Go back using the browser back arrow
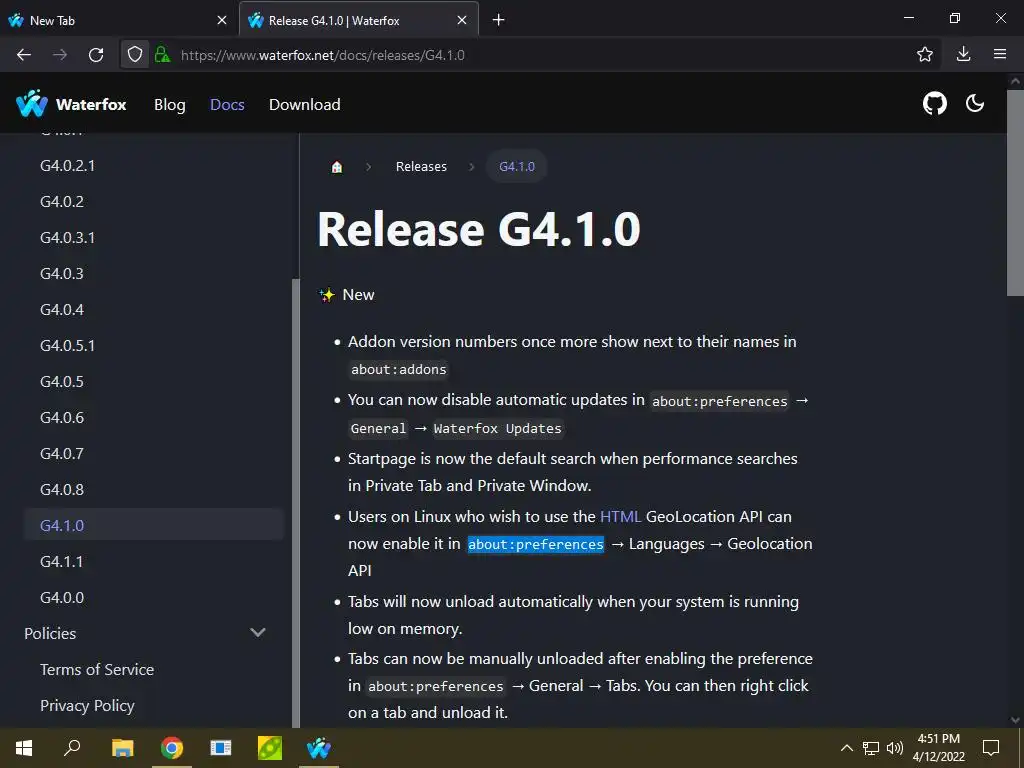Viewport: 1024px width, 768px height. pos(24,55)
